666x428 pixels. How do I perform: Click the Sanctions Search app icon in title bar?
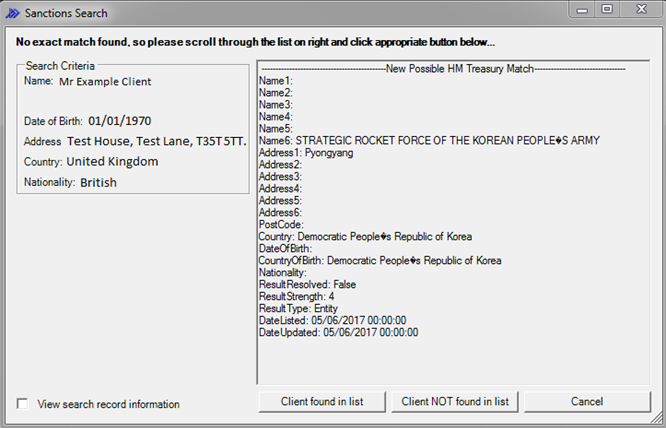[12, 13]
